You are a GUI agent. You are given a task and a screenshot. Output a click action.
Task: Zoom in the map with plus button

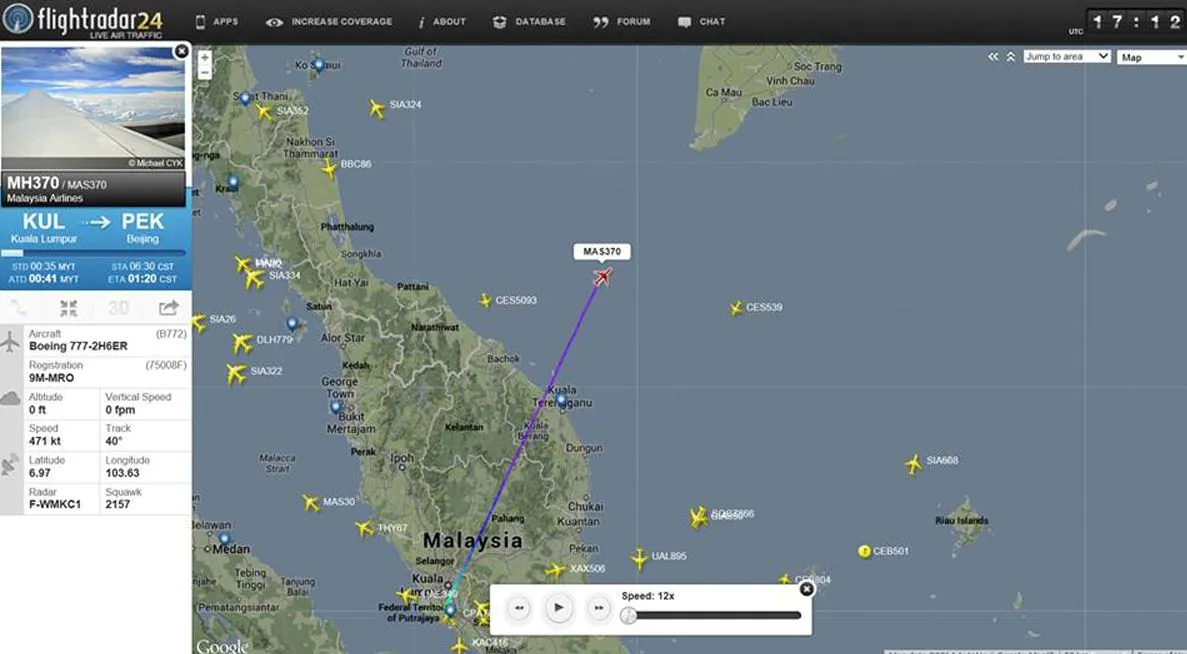coord(205,58)
